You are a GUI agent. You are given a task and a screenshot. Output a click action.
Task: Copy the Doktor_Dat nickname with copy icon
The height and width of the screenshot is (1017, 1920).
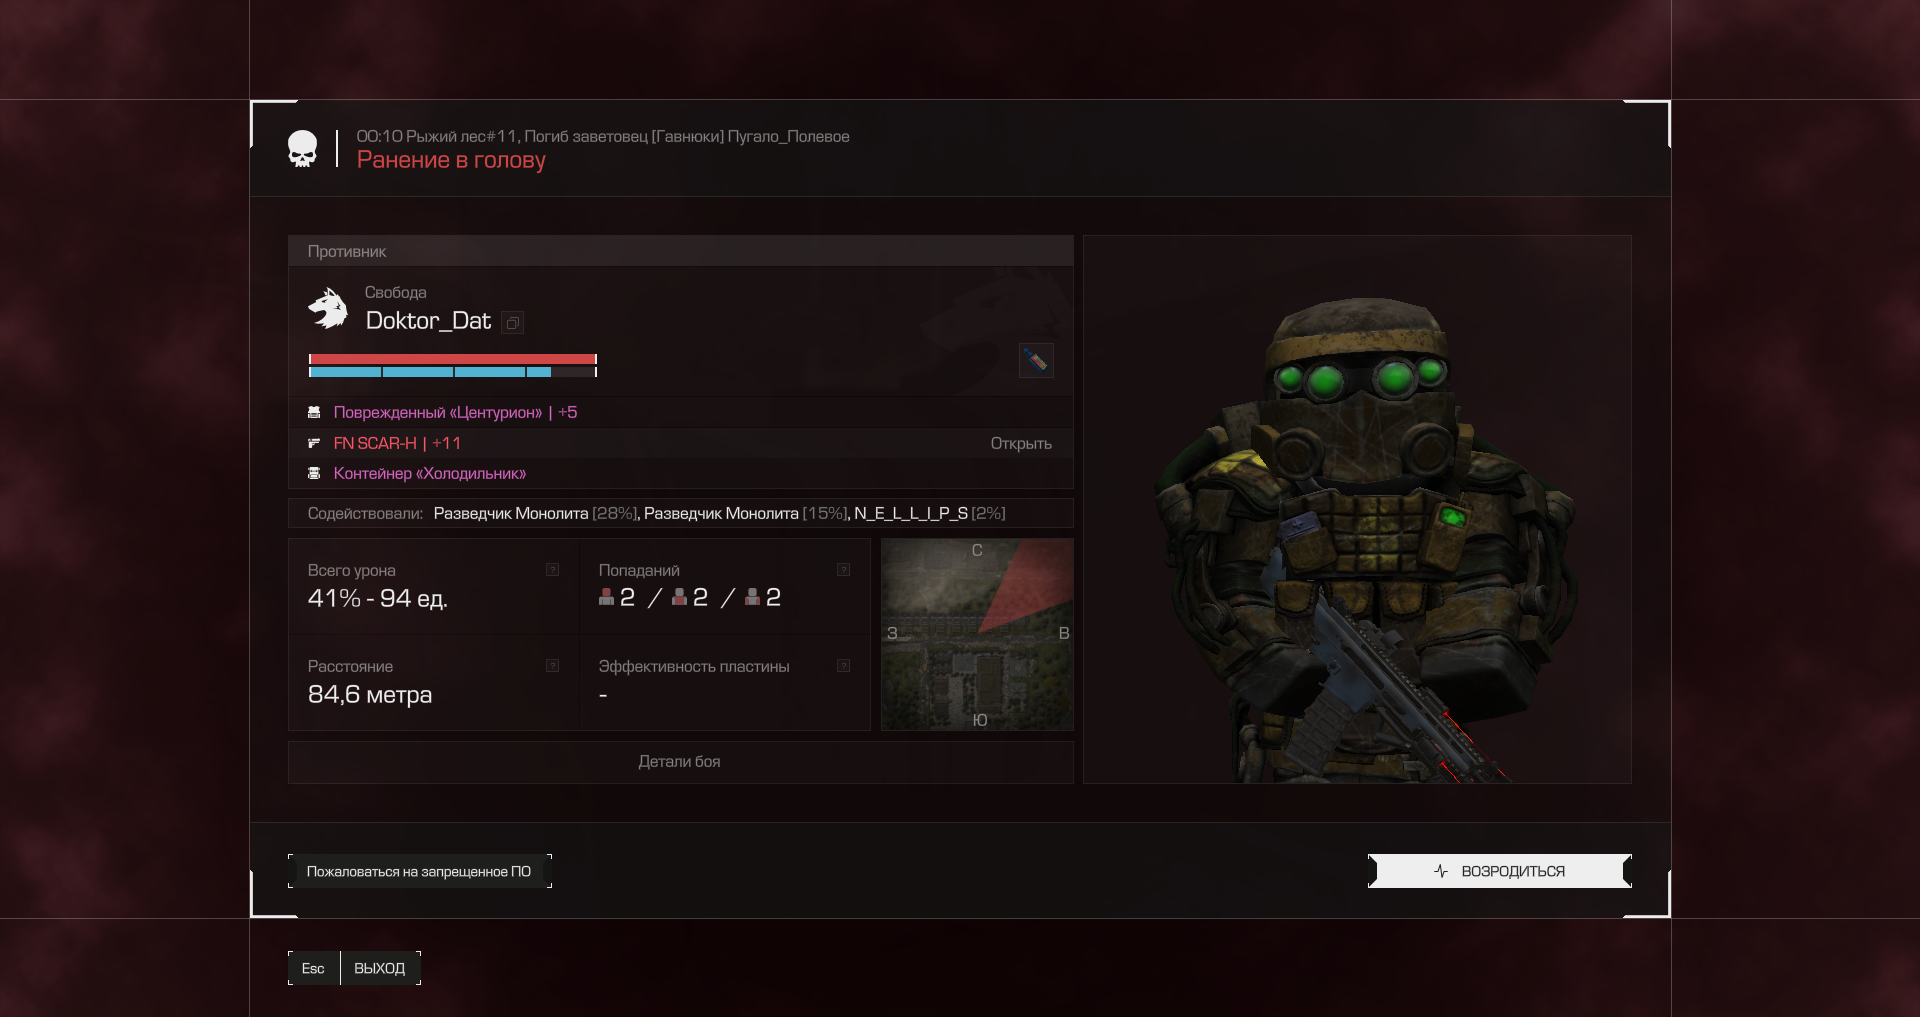(x=512, y=323)
